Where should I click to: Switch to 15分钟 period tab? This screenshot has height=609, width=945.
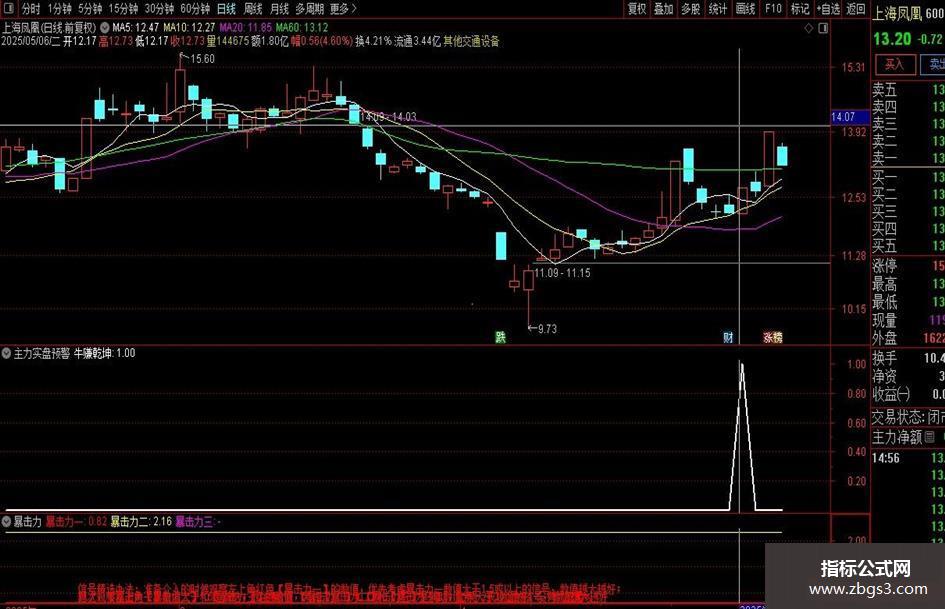pyautogui.click(x=123, y=9)
